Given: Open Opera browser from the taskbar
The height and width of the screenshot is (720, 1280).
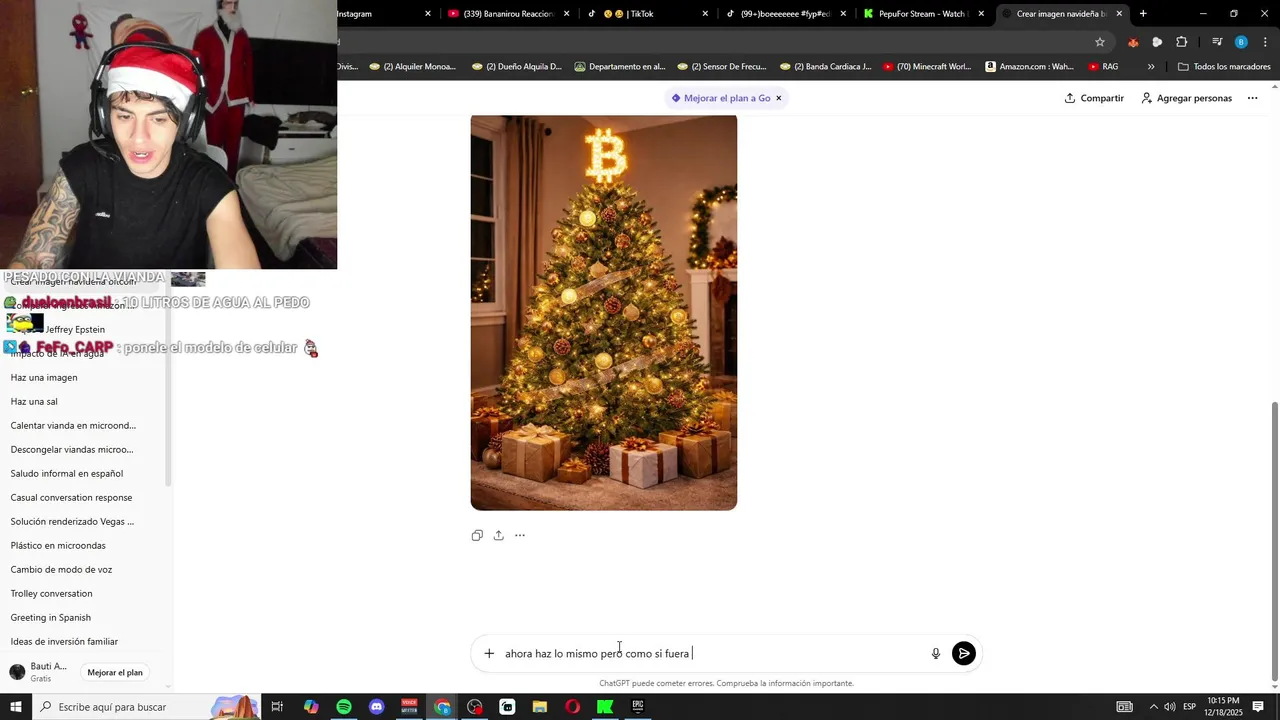Looking at the screenshot, I should click(572, 707).
